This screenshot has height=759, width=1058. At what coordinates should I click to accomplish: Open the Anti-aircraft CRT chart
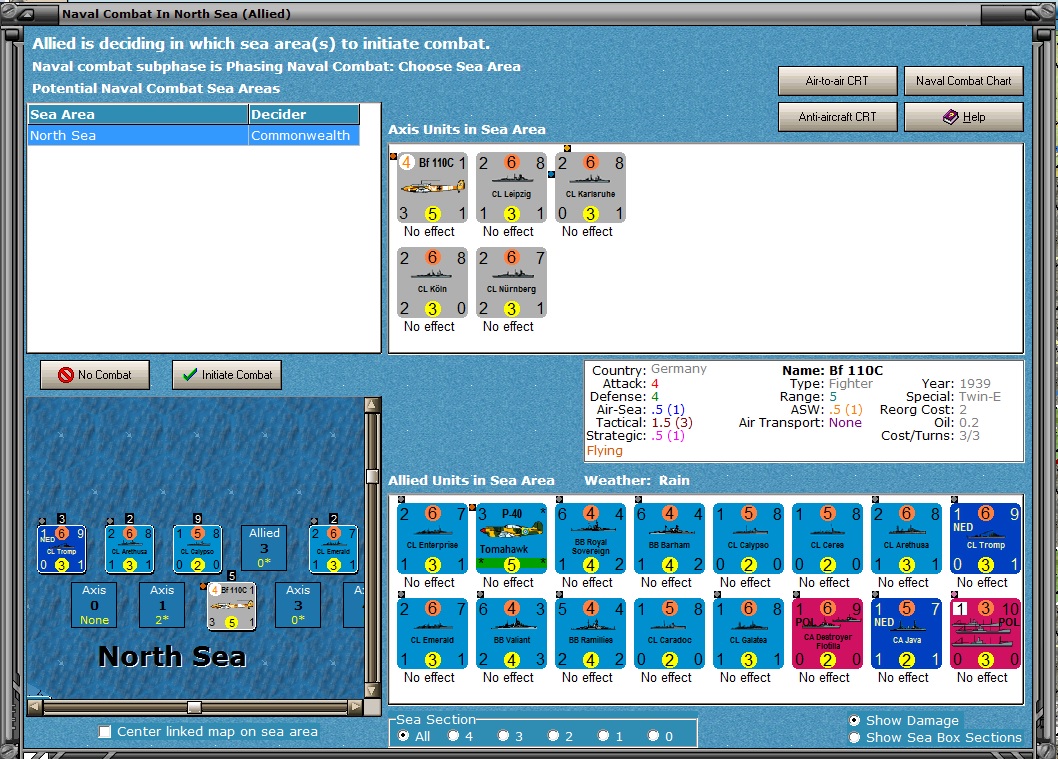(x=837, y=117)
